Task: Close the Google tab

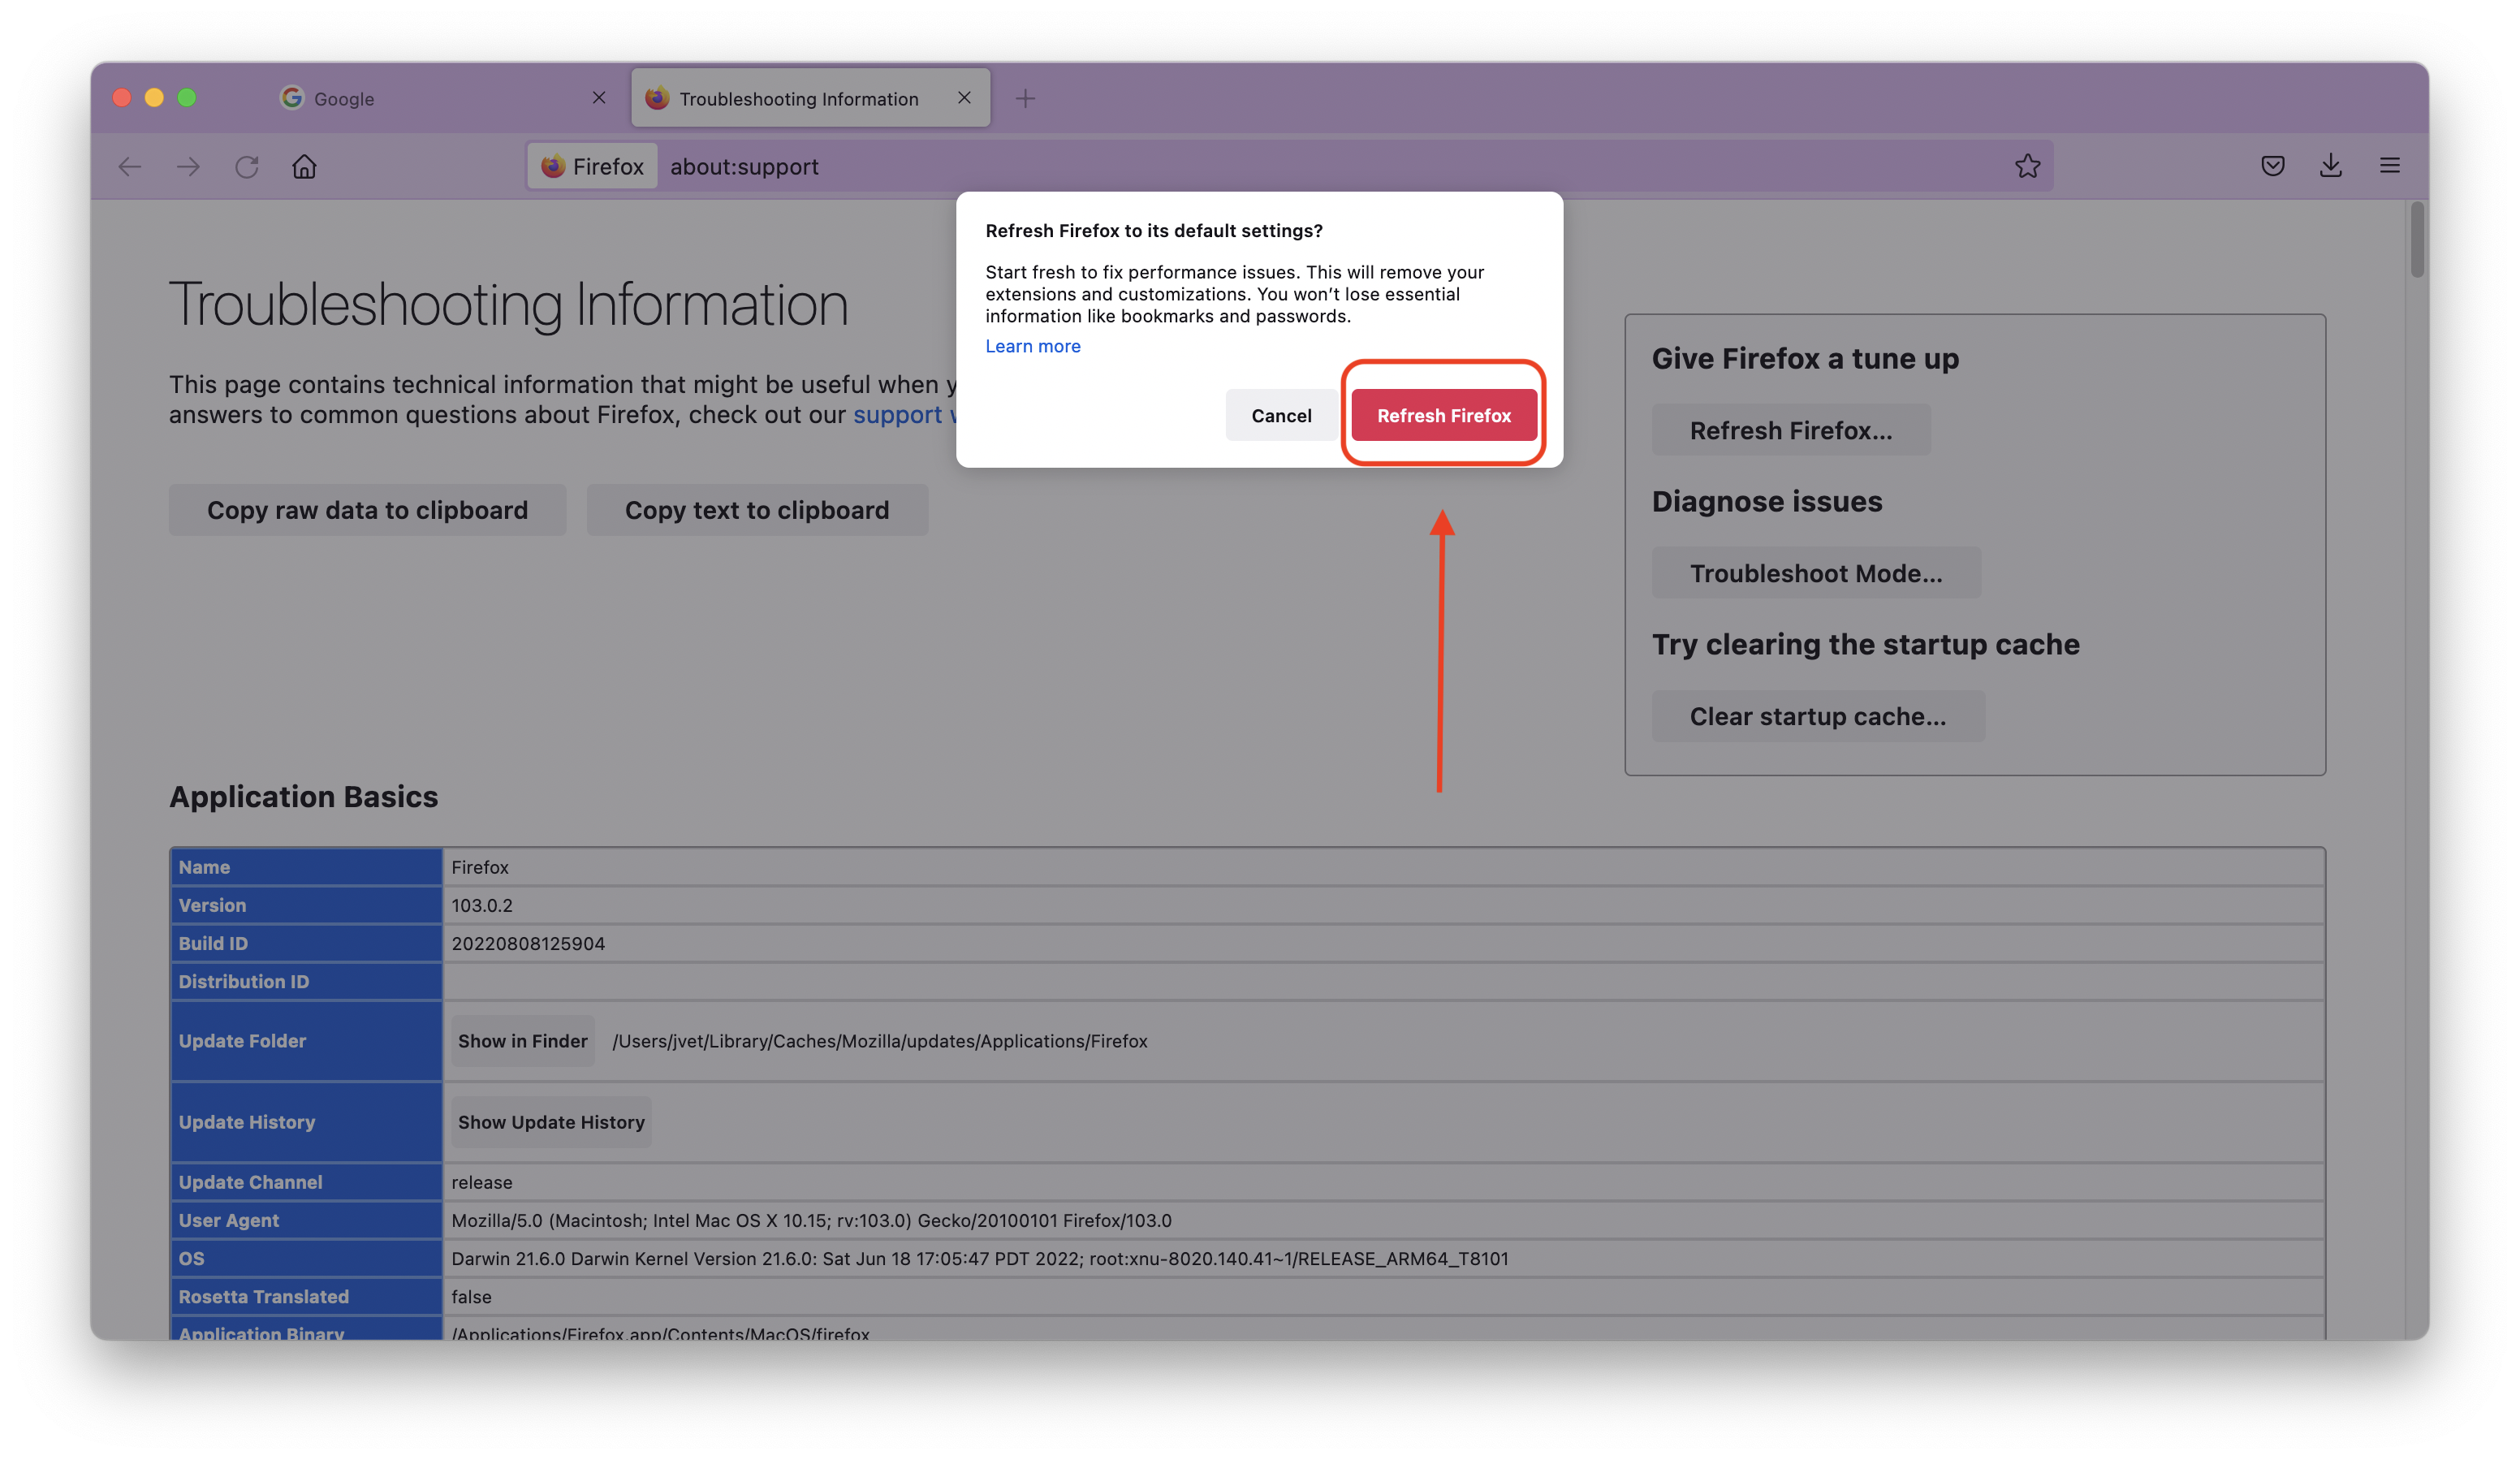Action: point(599,98)
